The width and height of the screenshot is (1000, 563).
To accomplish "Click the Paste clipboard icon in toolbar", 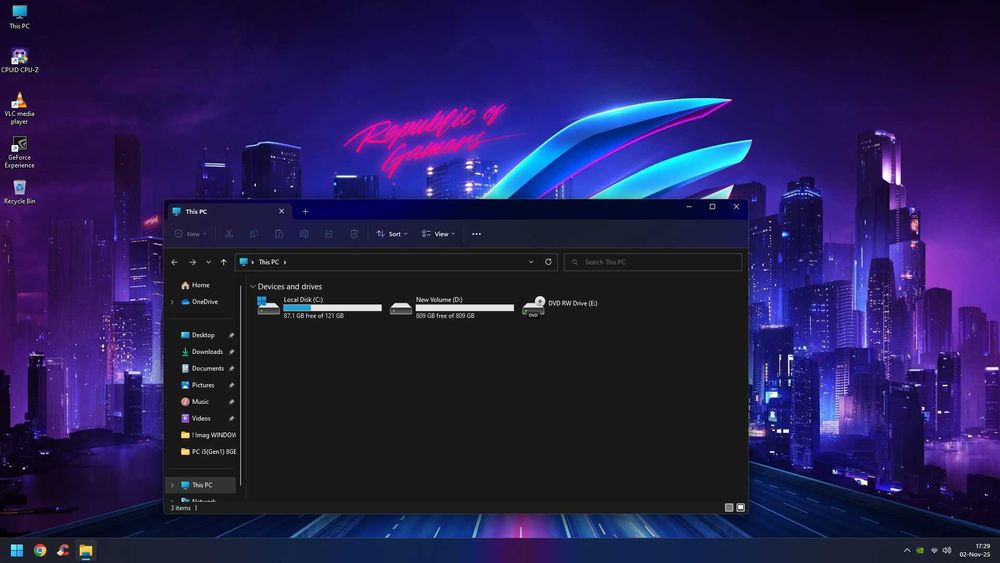I will (x=279, y=234).
